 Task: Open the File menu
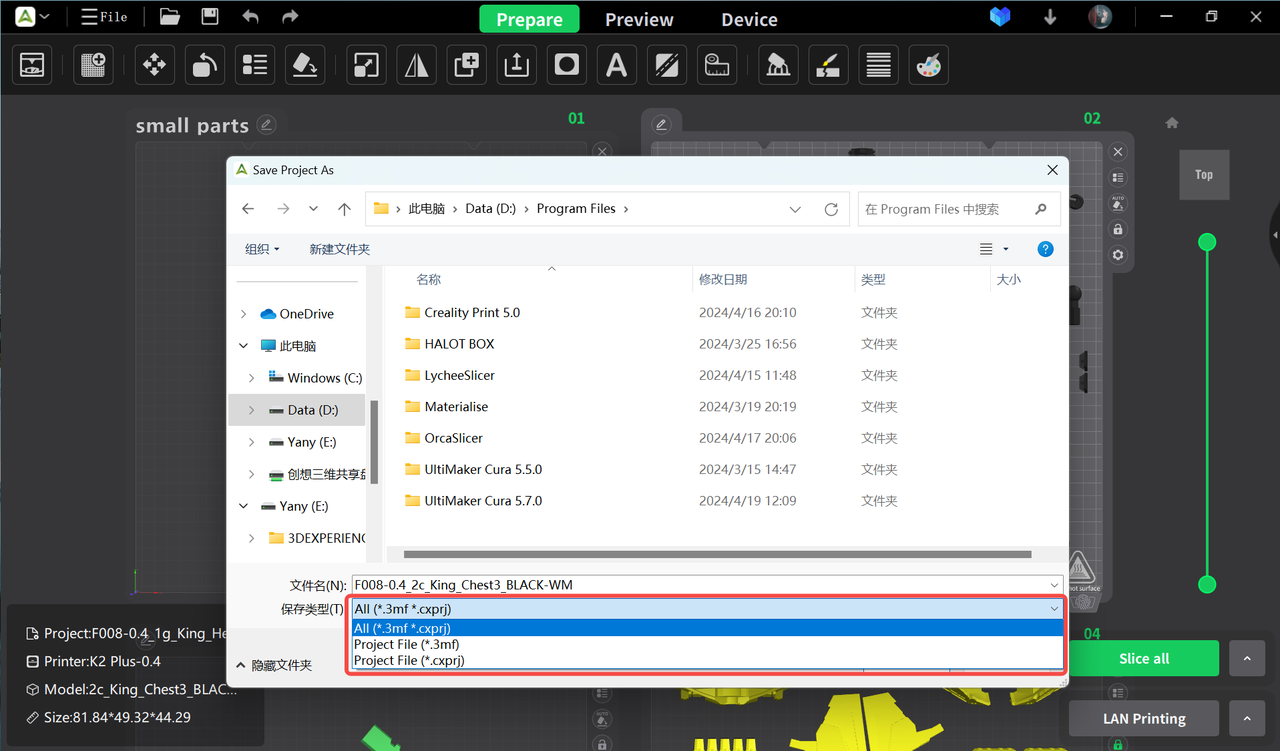click(x=104, y=17)
